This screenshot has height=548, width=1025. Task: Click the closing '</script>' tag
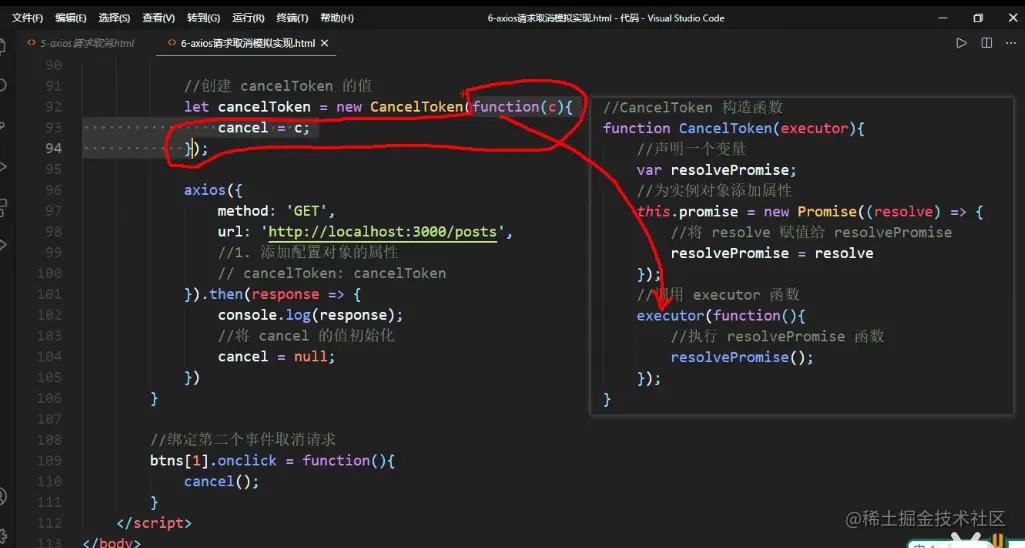pos(154,523)
